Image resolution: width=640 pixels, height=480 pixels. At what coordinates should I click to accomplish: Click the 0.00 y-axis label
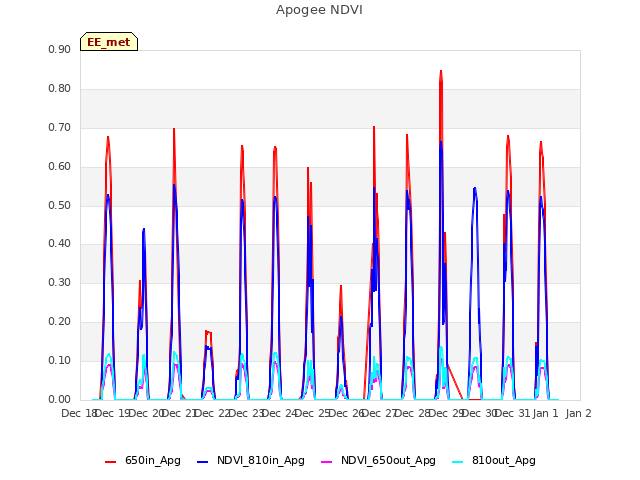tap(60, 400)
